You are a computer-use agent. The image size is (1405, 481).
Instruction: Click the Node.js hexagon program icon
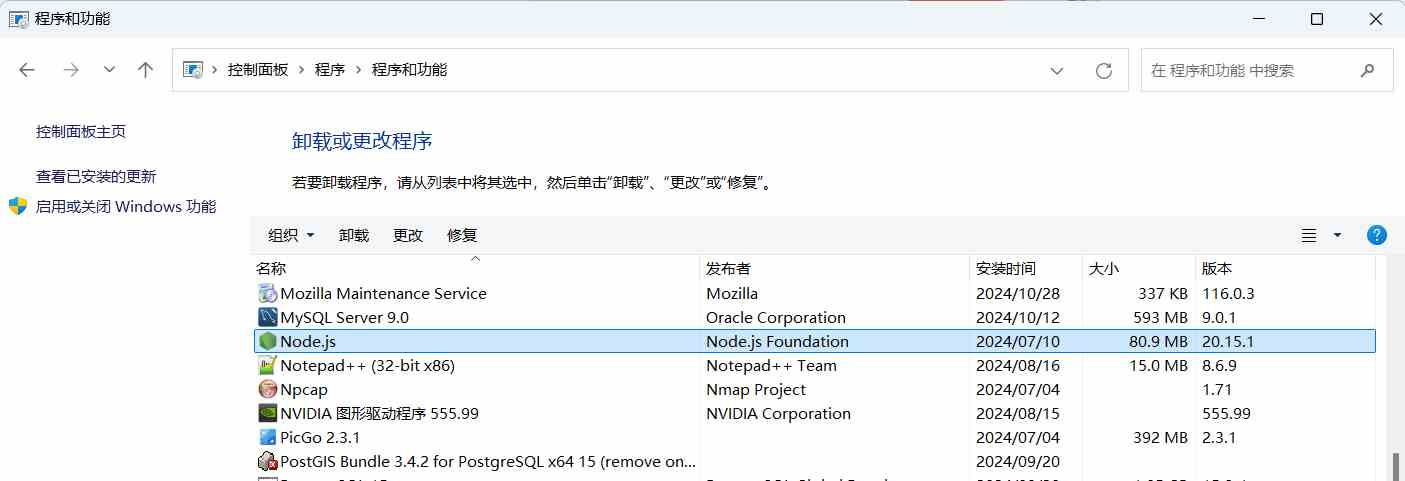pyautogui.click(x=267, y=341)
